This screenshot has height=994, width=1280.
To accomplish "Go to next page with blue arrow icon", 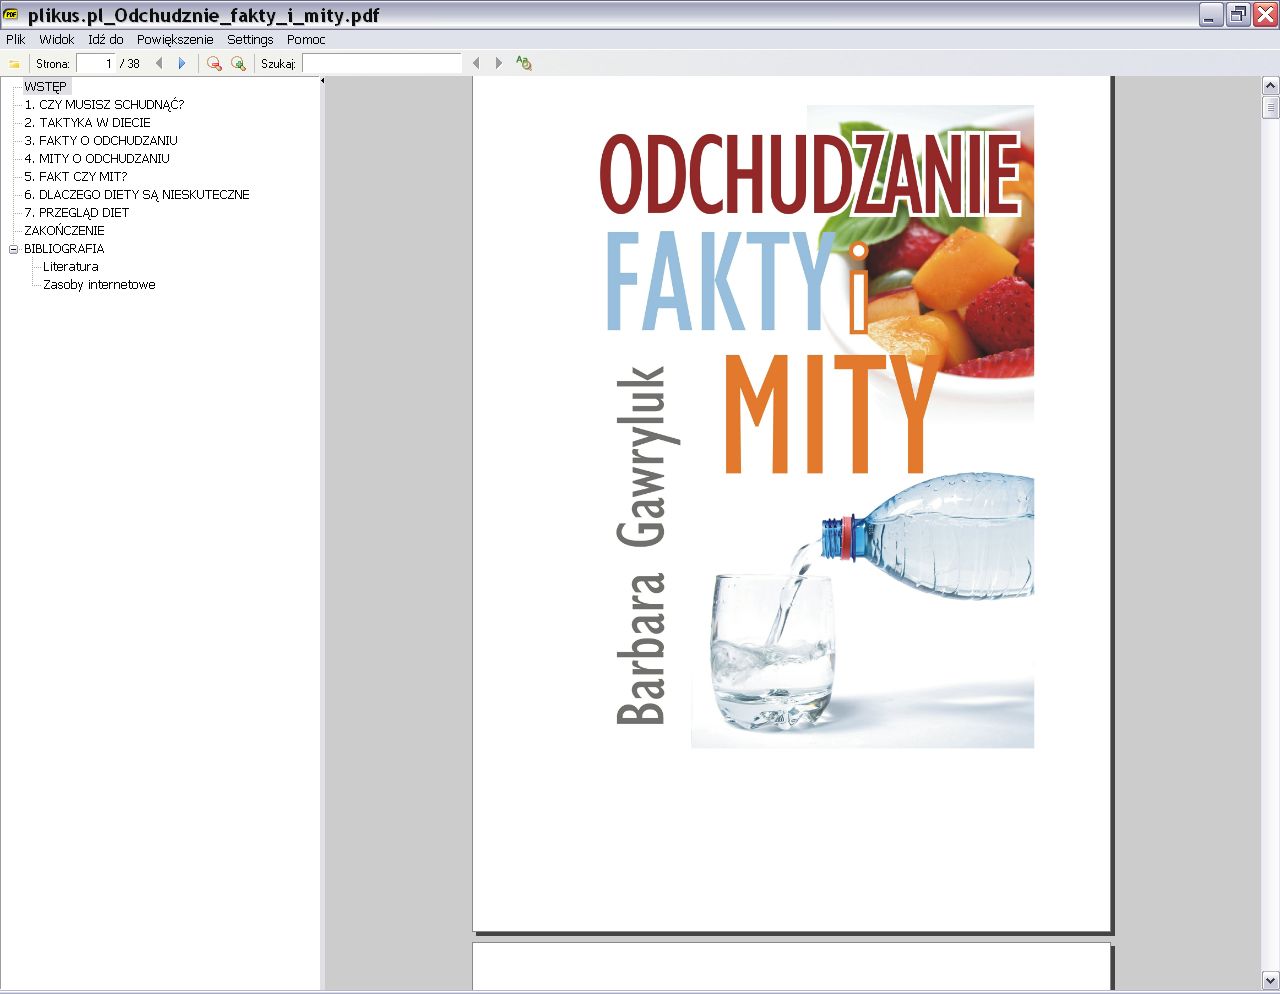I will (182, 62).
